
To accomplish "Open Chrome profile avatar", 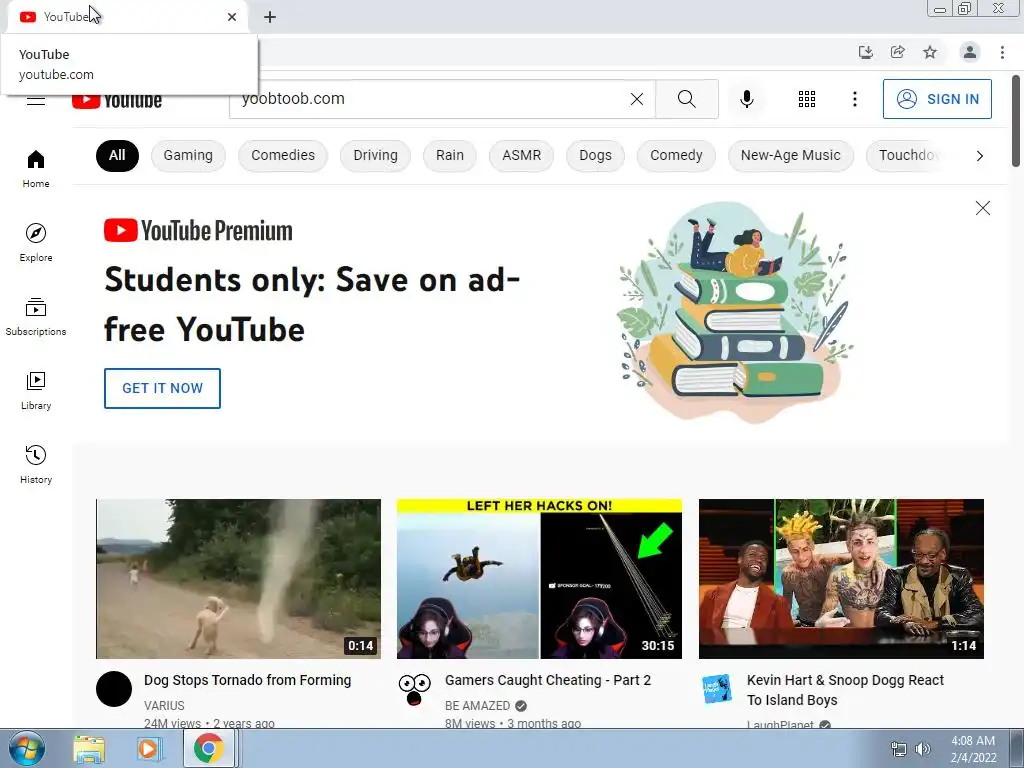I will pyautogui.click(x=970, y=52).
